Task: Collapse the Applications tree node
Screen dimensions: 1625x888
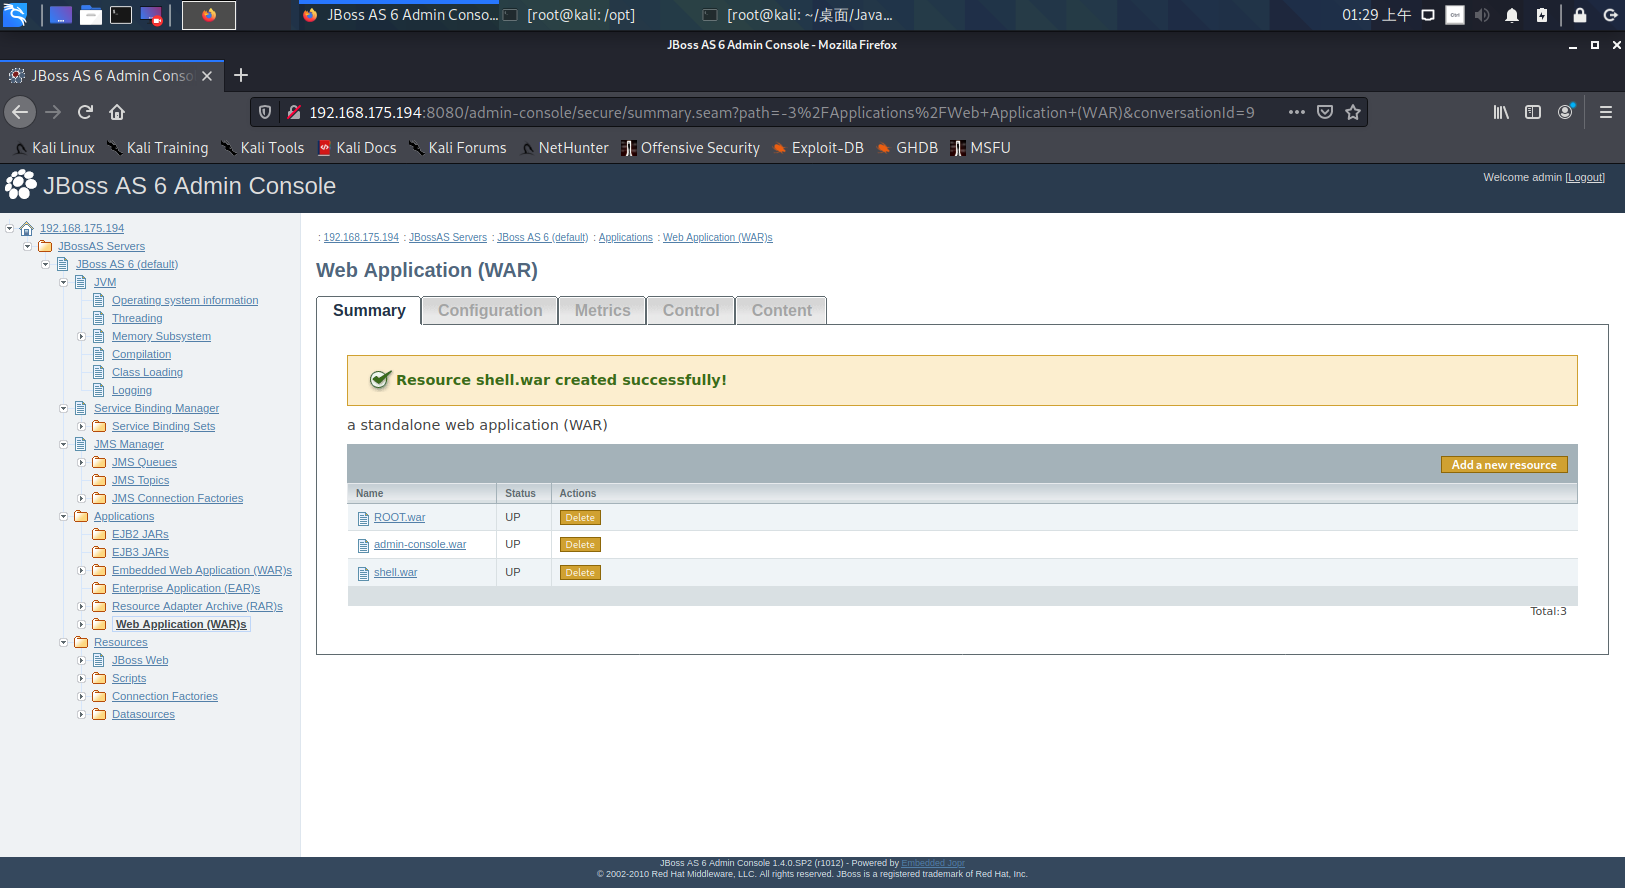Action: (x=64, y=516)
